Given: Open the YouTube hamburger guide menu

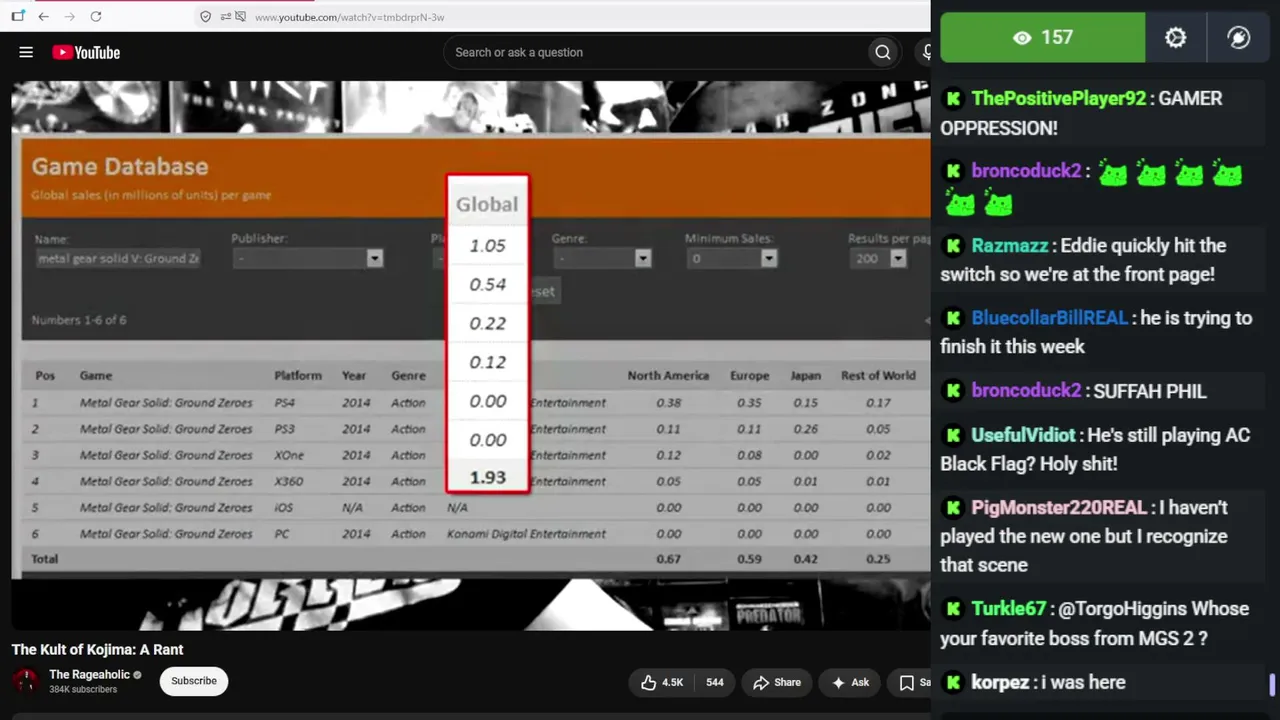Looking at the screenshot, I should tap(26, 52).
